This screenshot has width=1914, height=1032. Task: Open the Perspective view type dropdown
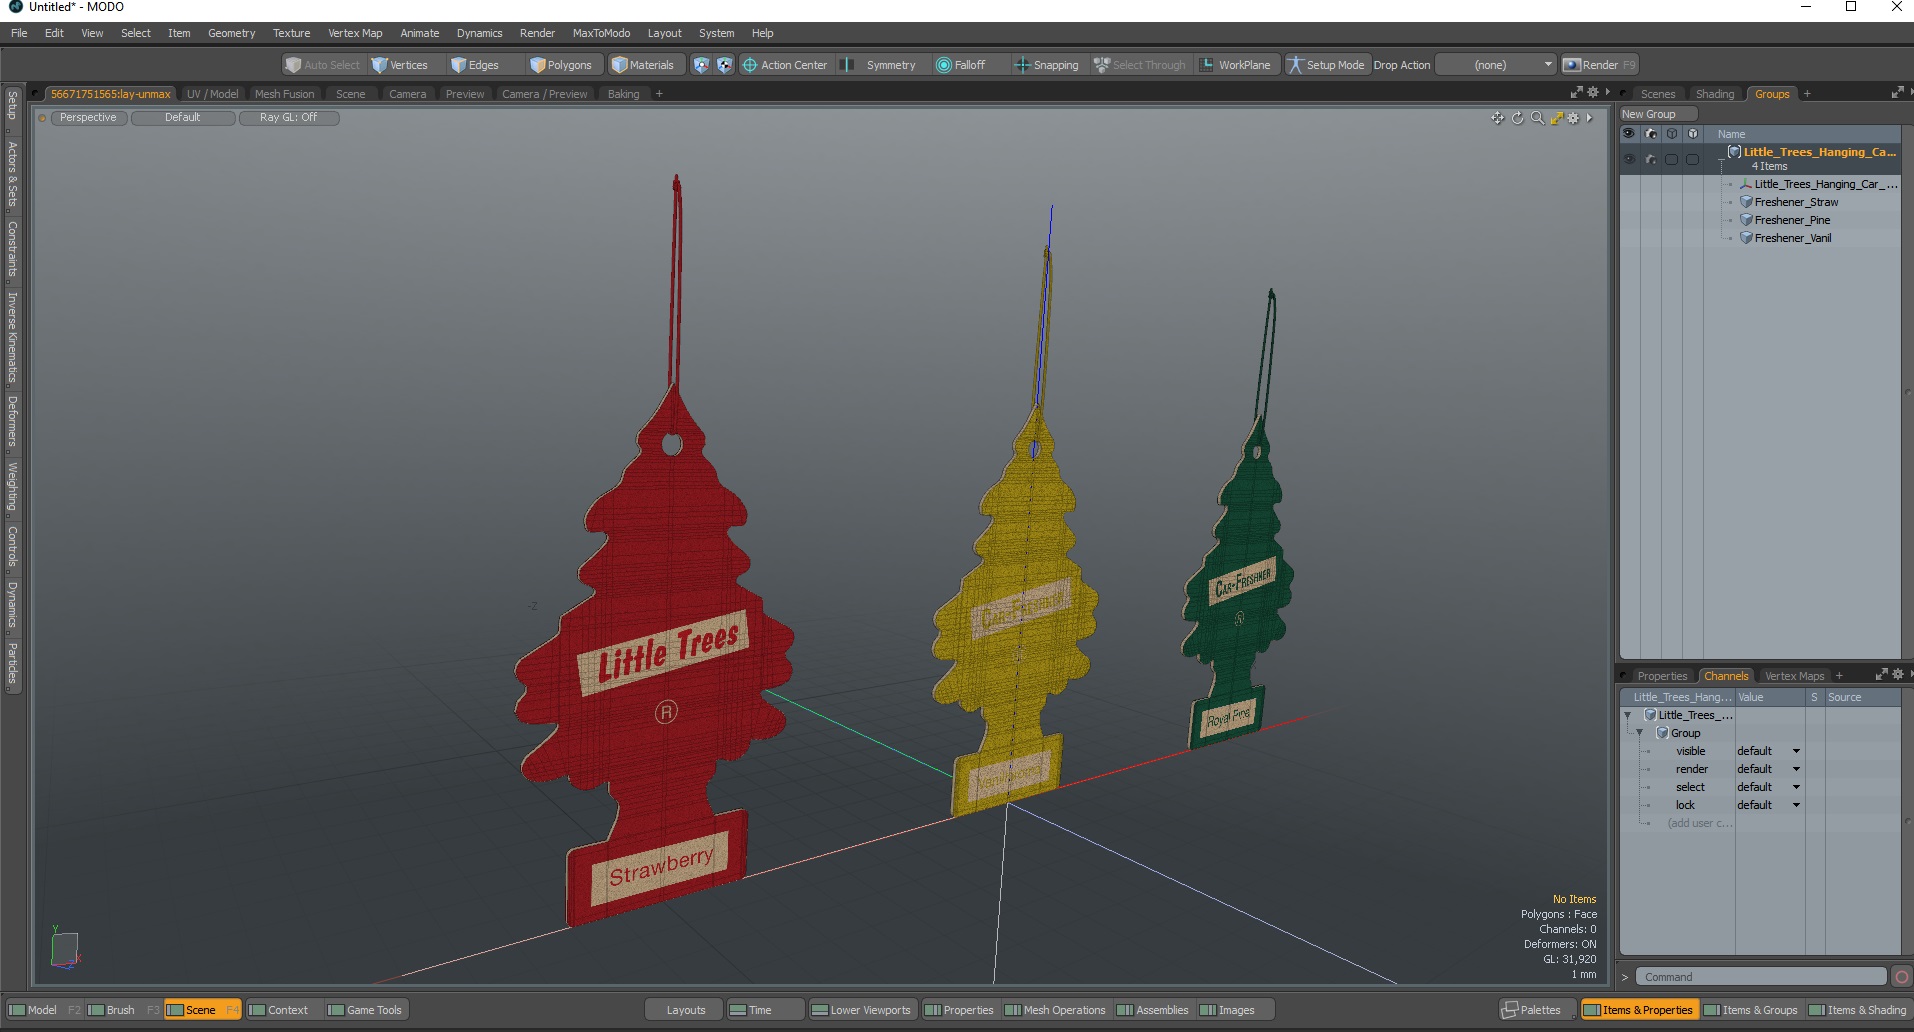pos(88,118)
